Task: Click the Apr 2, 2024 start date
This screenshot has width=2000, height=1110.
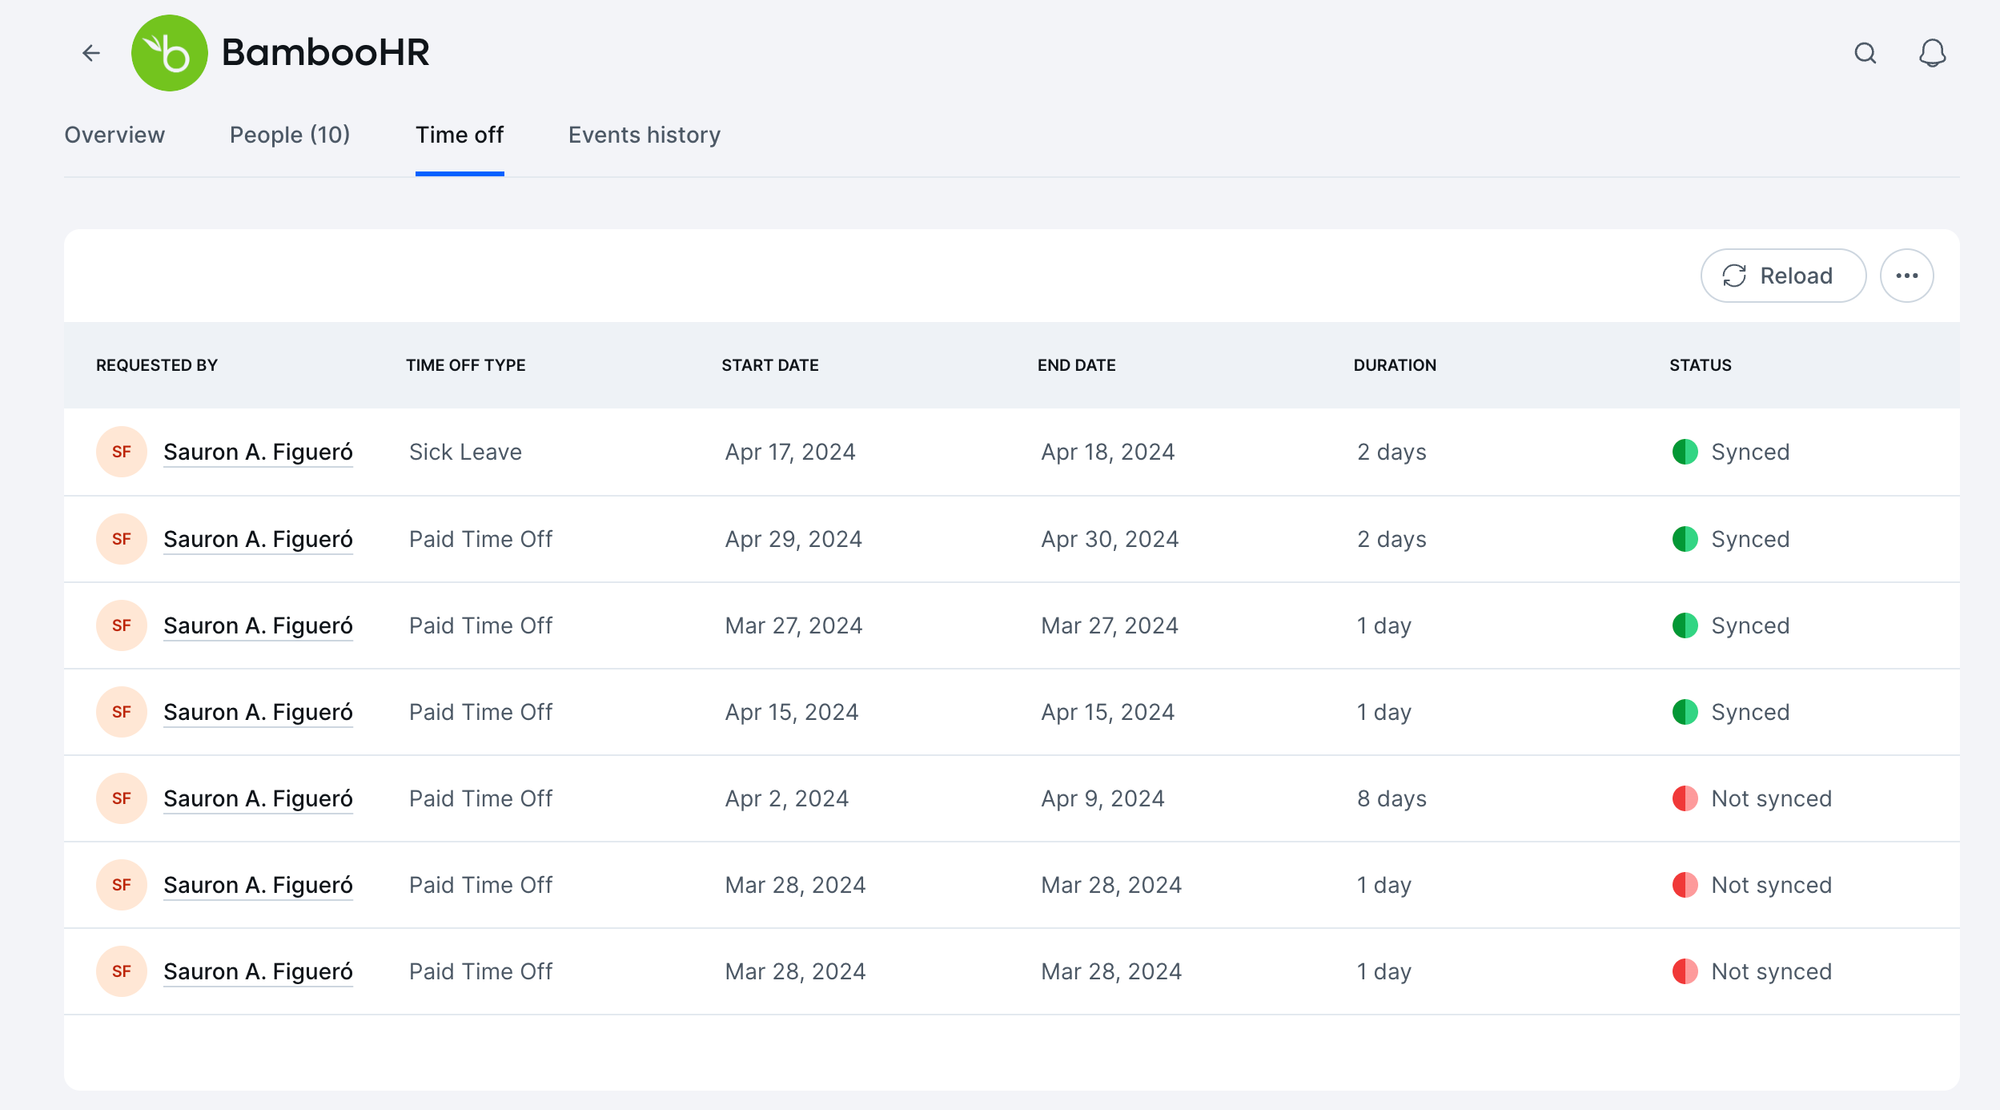Action: pyautogui.click(x=787, y=799)
